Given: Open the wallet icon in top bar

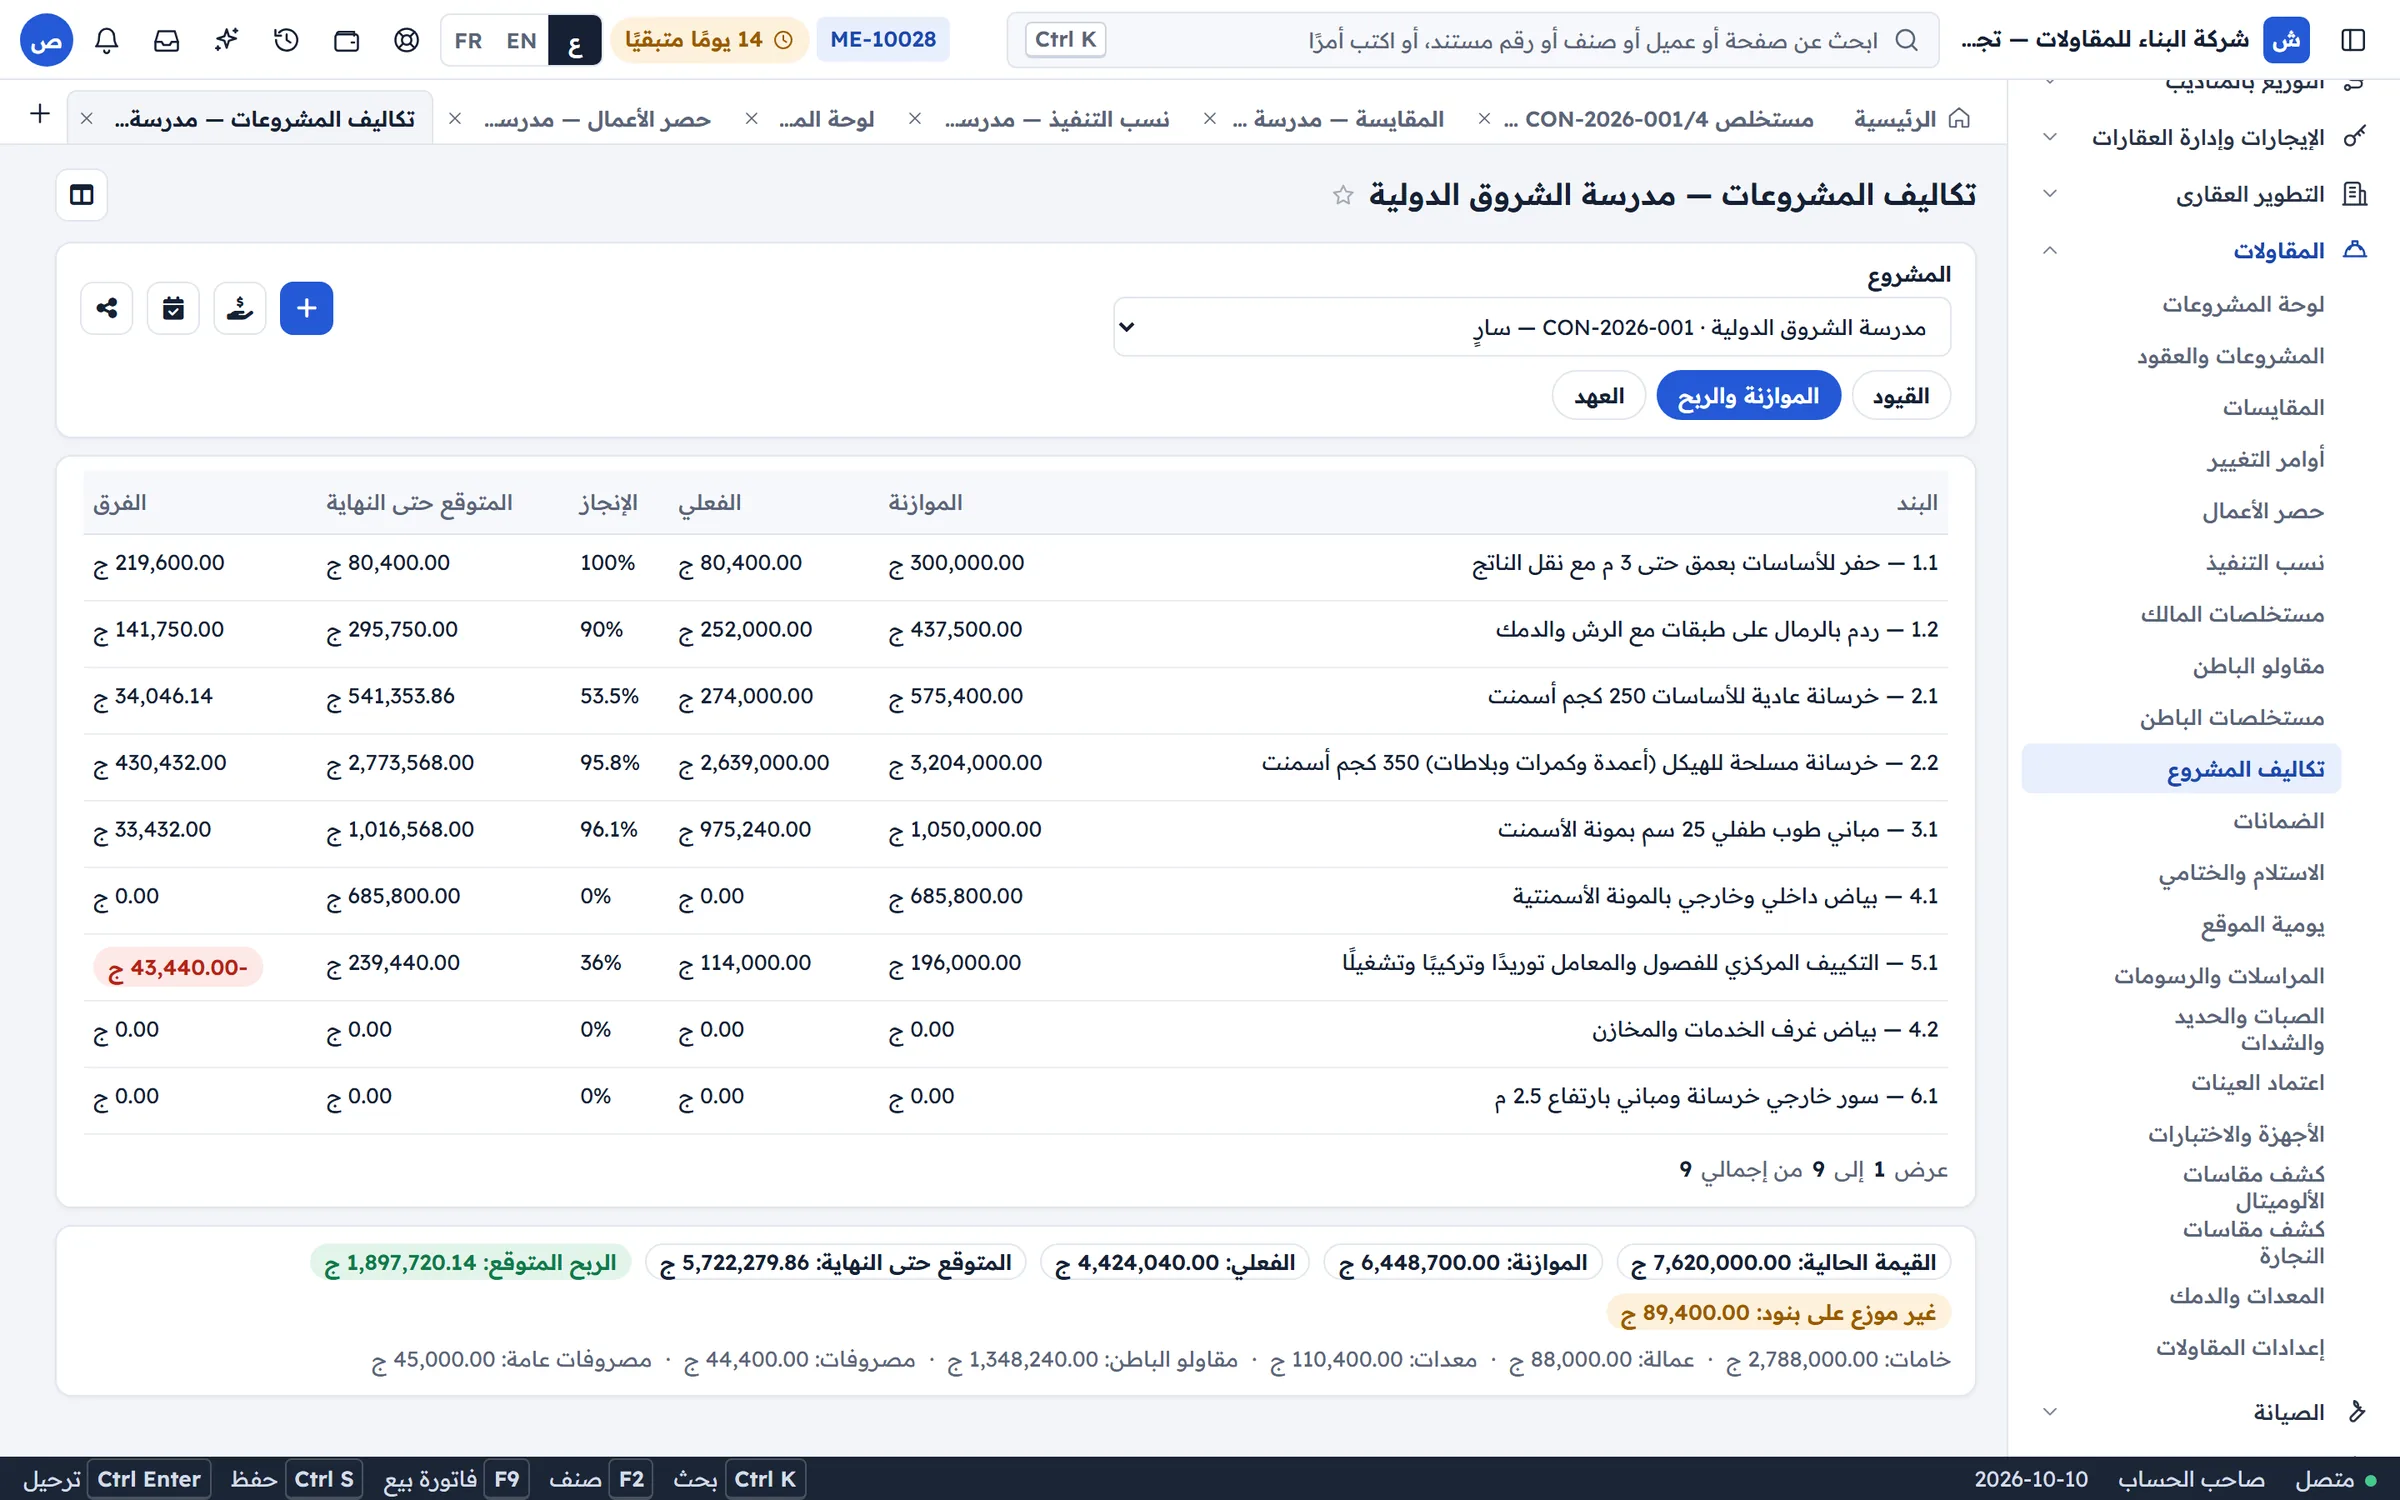Looking at the screenshot, I should pos(347,40).
